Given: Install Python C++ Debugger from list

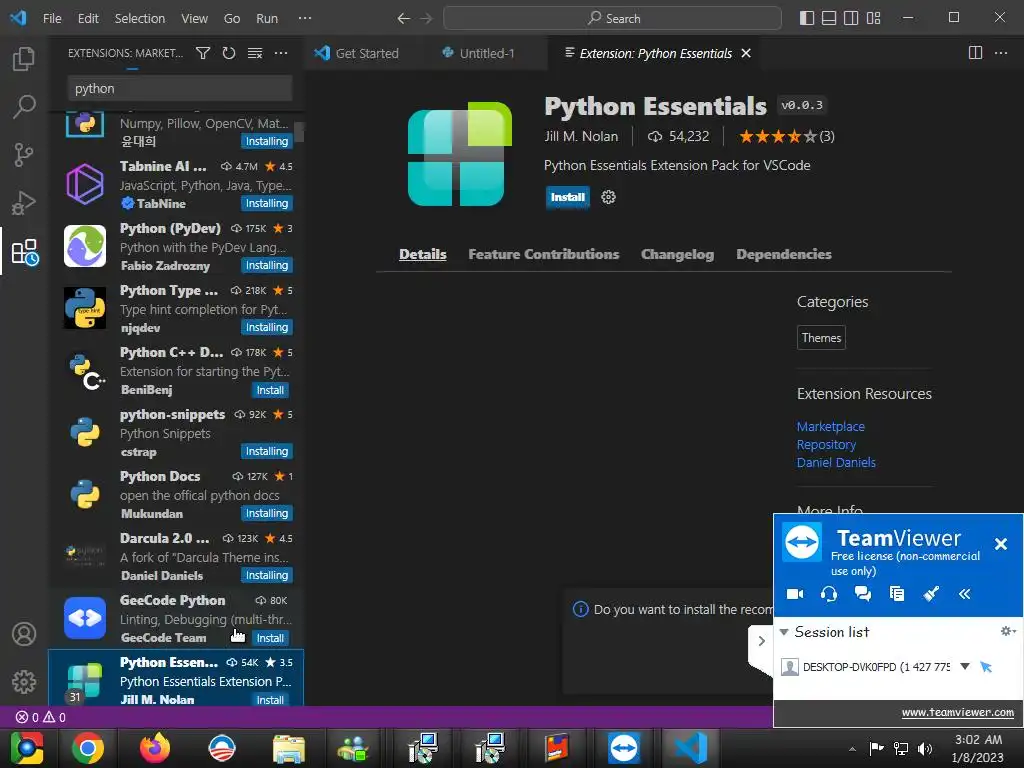Looking at the screenshot, I should 270,390.
